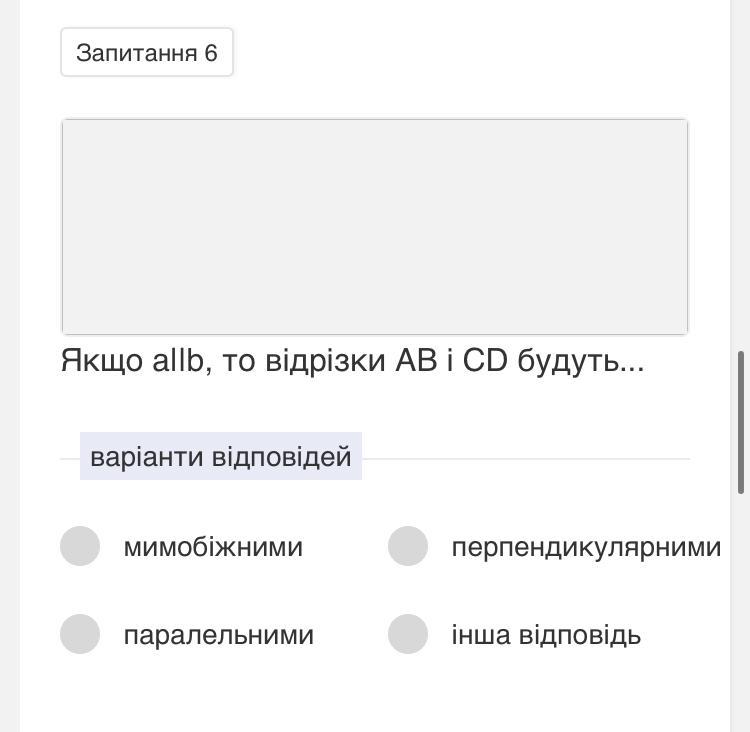Image resolution: width=750 pixels, height=732 pixels.
Task: Click the "перпендикулярними" answer label text
Action: [586, 547]
